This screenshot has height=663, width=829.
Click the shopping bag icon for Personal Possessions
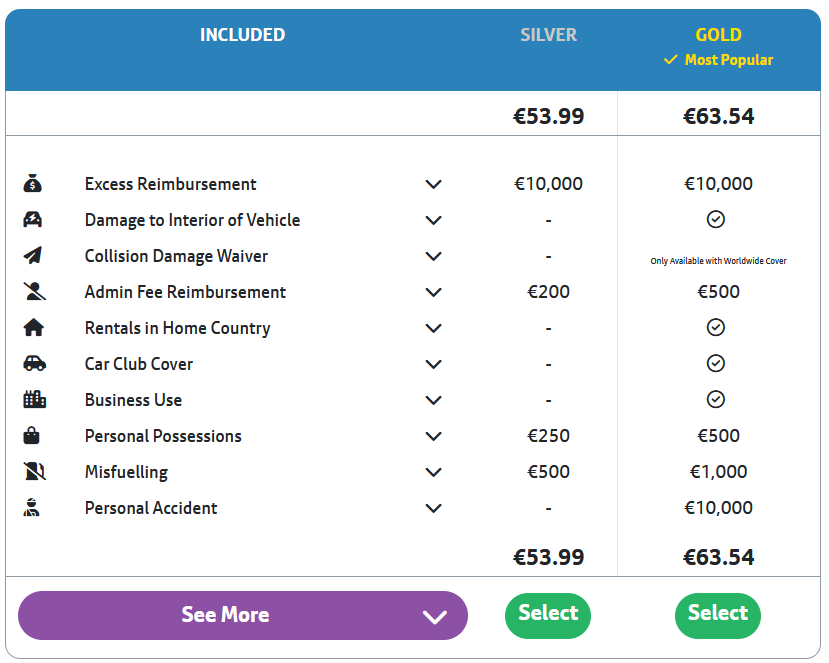point(32,436)
